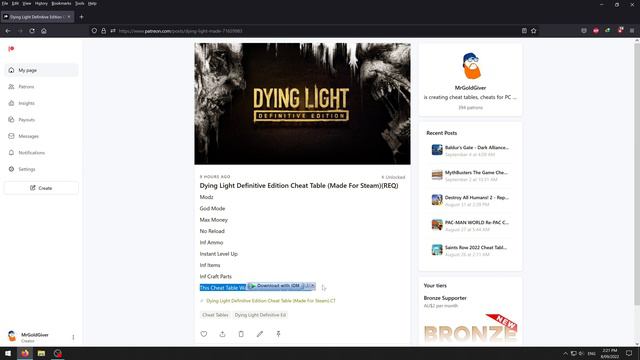Image resolution: width=640 pixels, height=360 pixels.
Task: Open MrGoldGiver account options menu
Action: [x=73, y=337]
